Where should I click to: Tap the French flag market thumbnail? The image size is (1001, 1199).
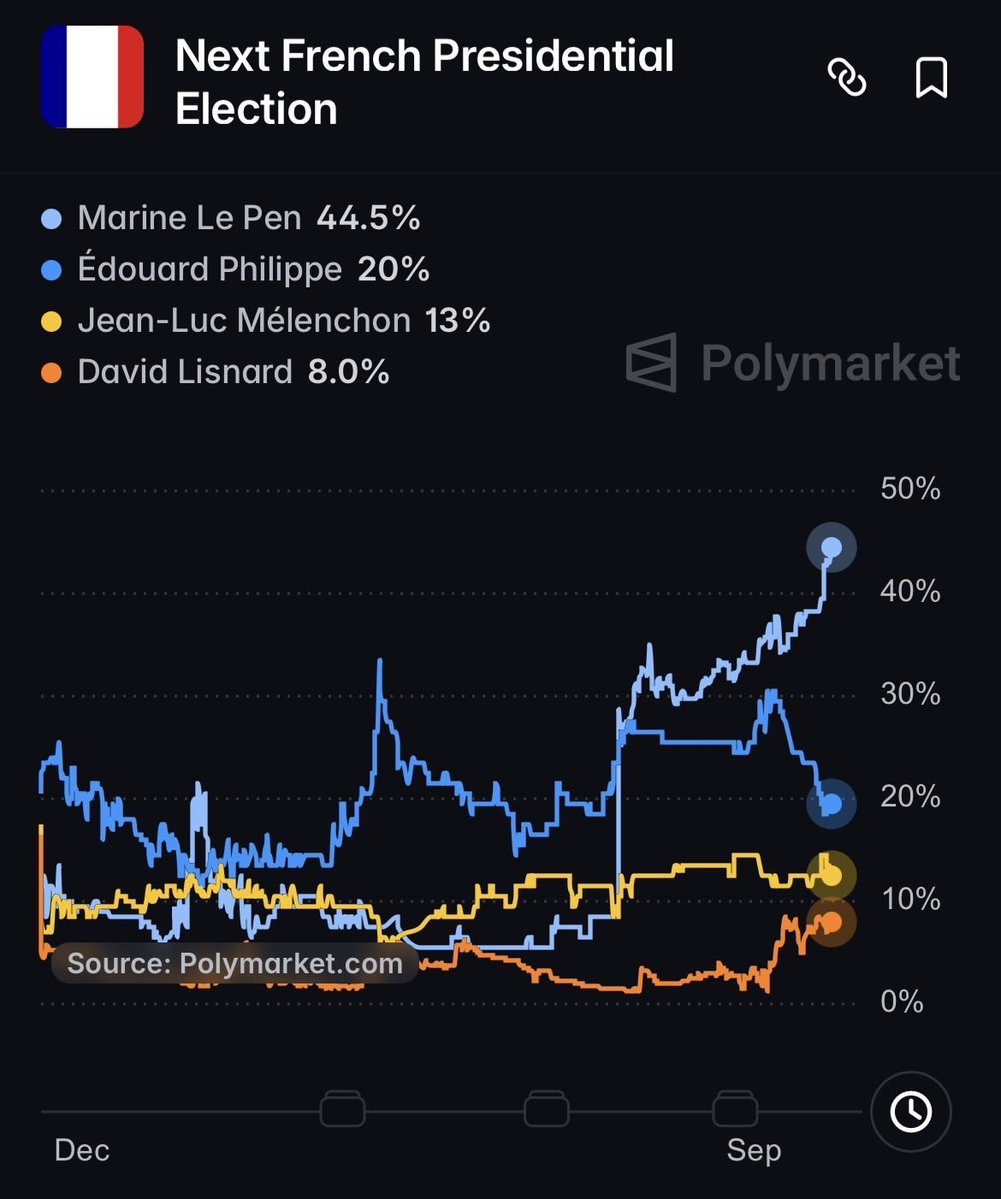(92, 76)
